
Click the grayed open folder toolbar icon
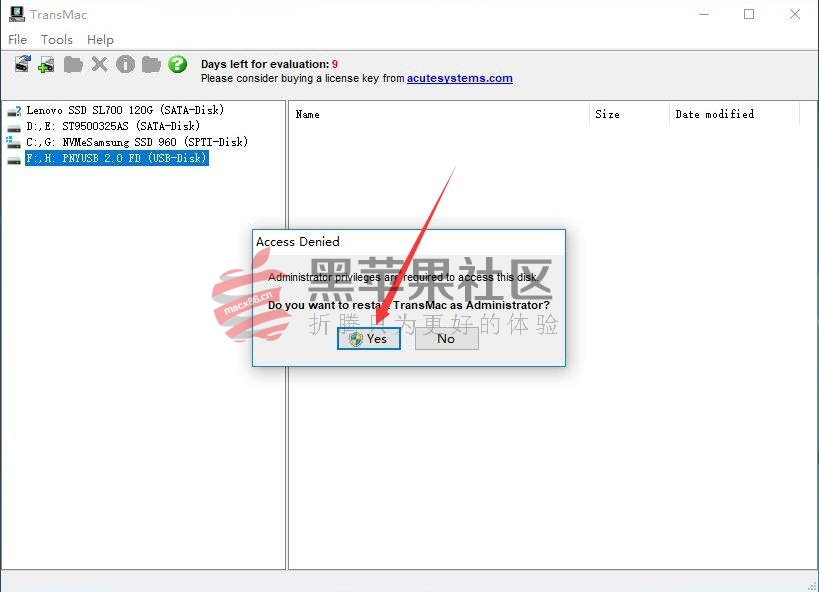click(73, 64)
